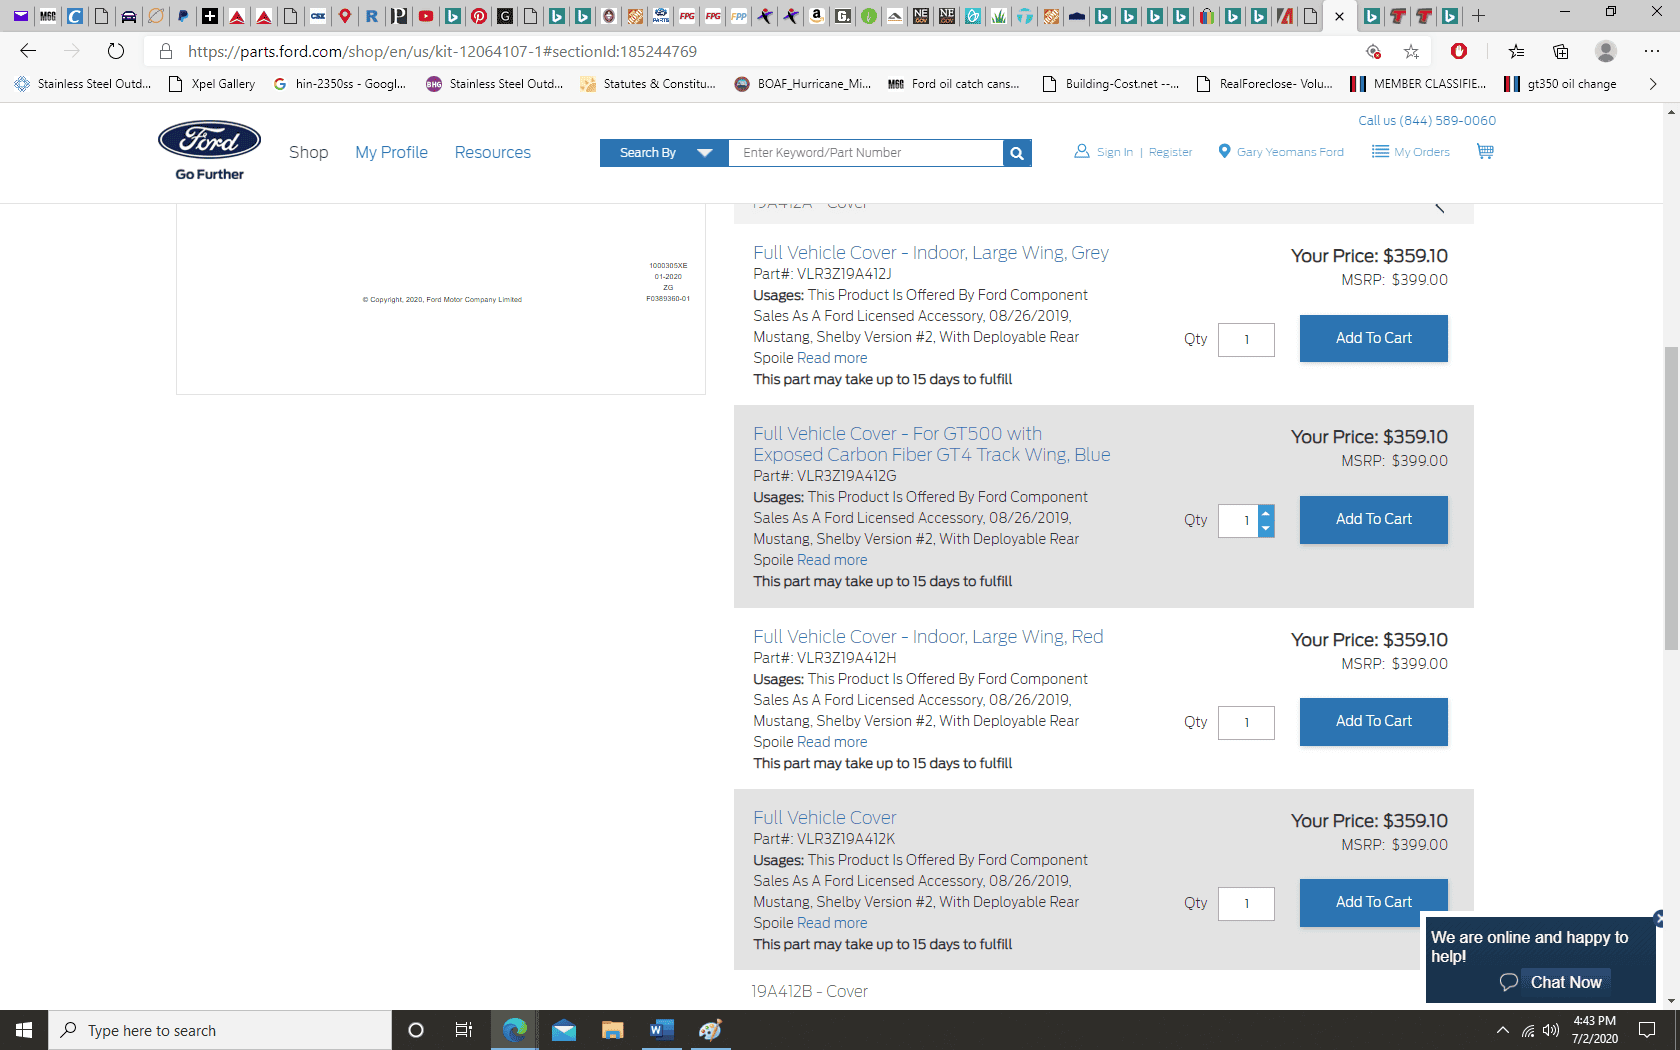
Task: Click the red adblock extension icon
Action: 1459,51
